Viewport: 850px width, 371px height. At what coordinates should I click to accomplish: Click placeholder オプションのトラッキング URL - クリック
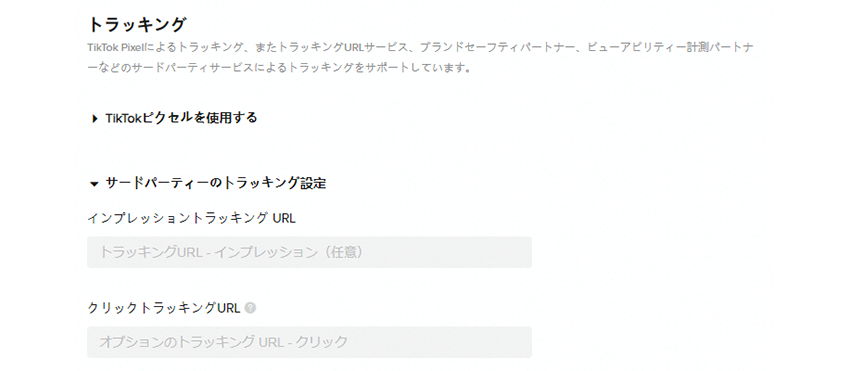223,342
